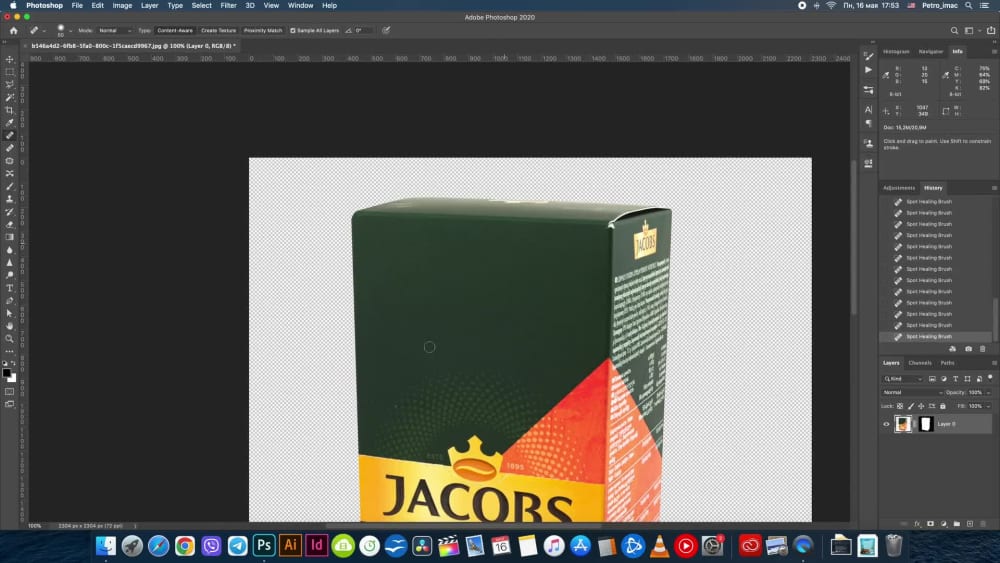
Task: Hide Layer 0 with eye icon
Action: pyautogui.click(x=886, y=424)
